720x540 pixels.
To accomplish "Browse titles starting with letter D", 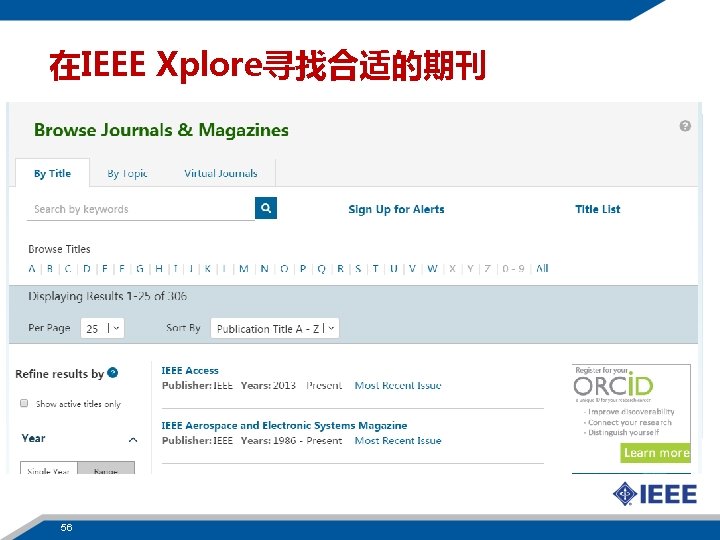I will (86, 269).
